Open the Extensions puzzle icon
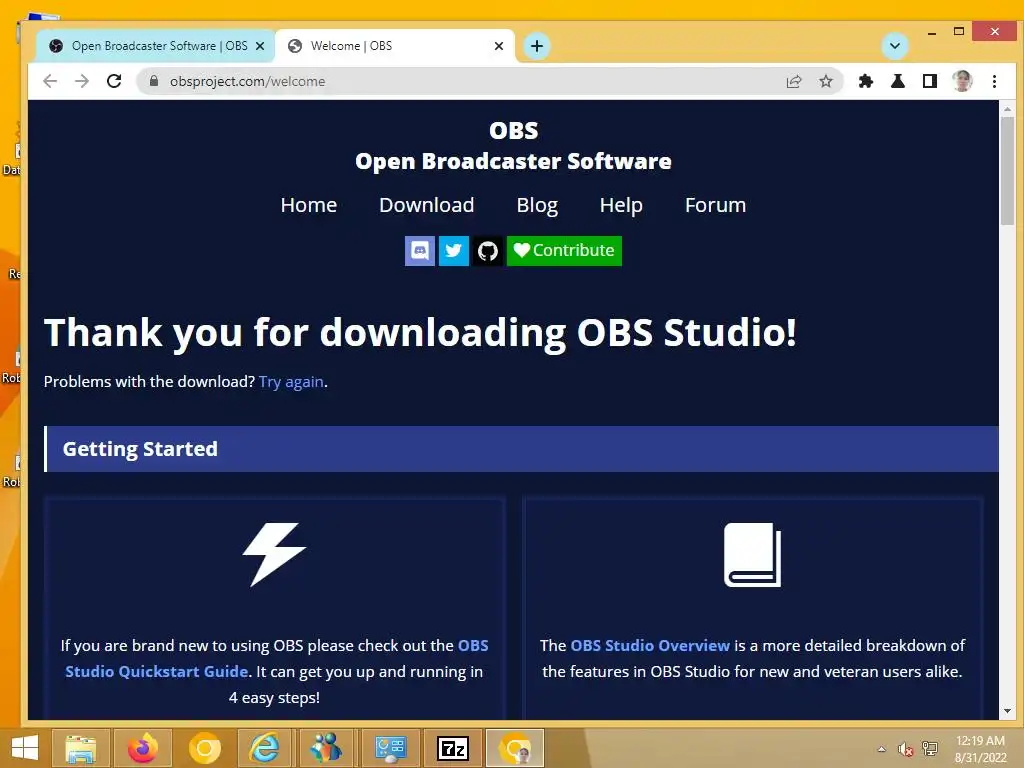 (866, 81)
